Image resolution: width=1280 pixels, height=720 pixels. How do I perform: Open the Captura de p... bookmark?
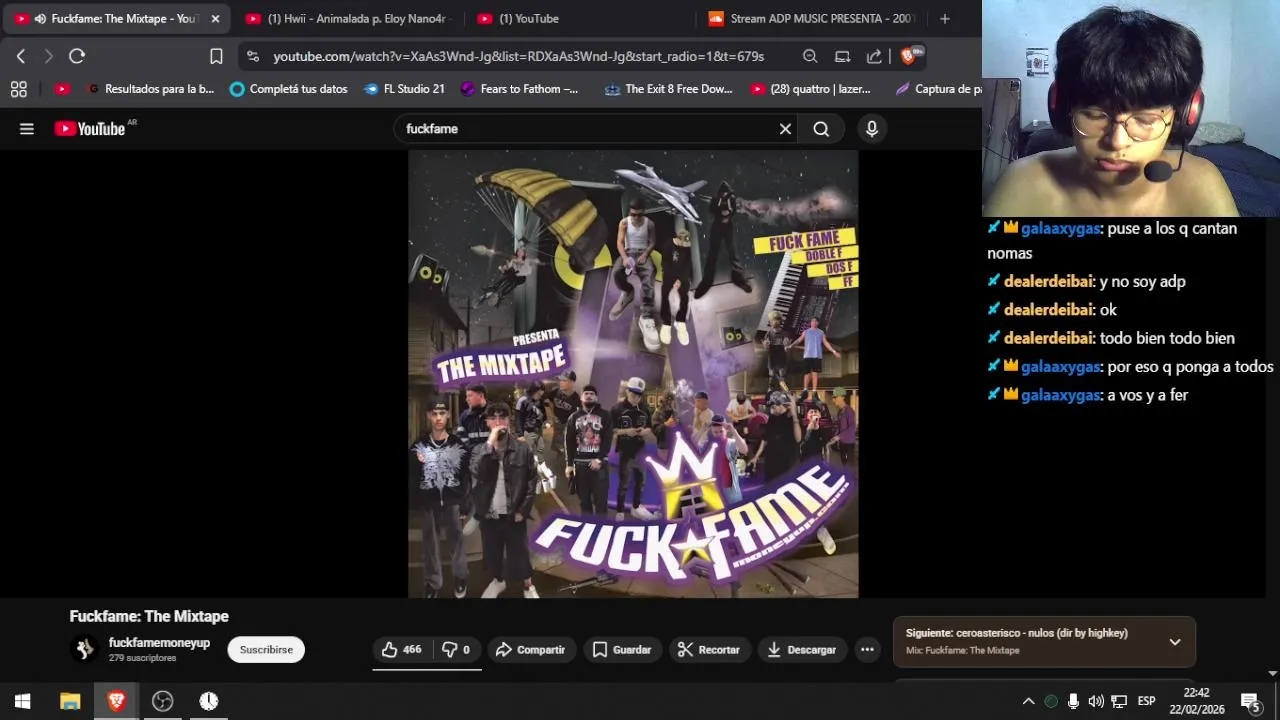tap(938, 89)
